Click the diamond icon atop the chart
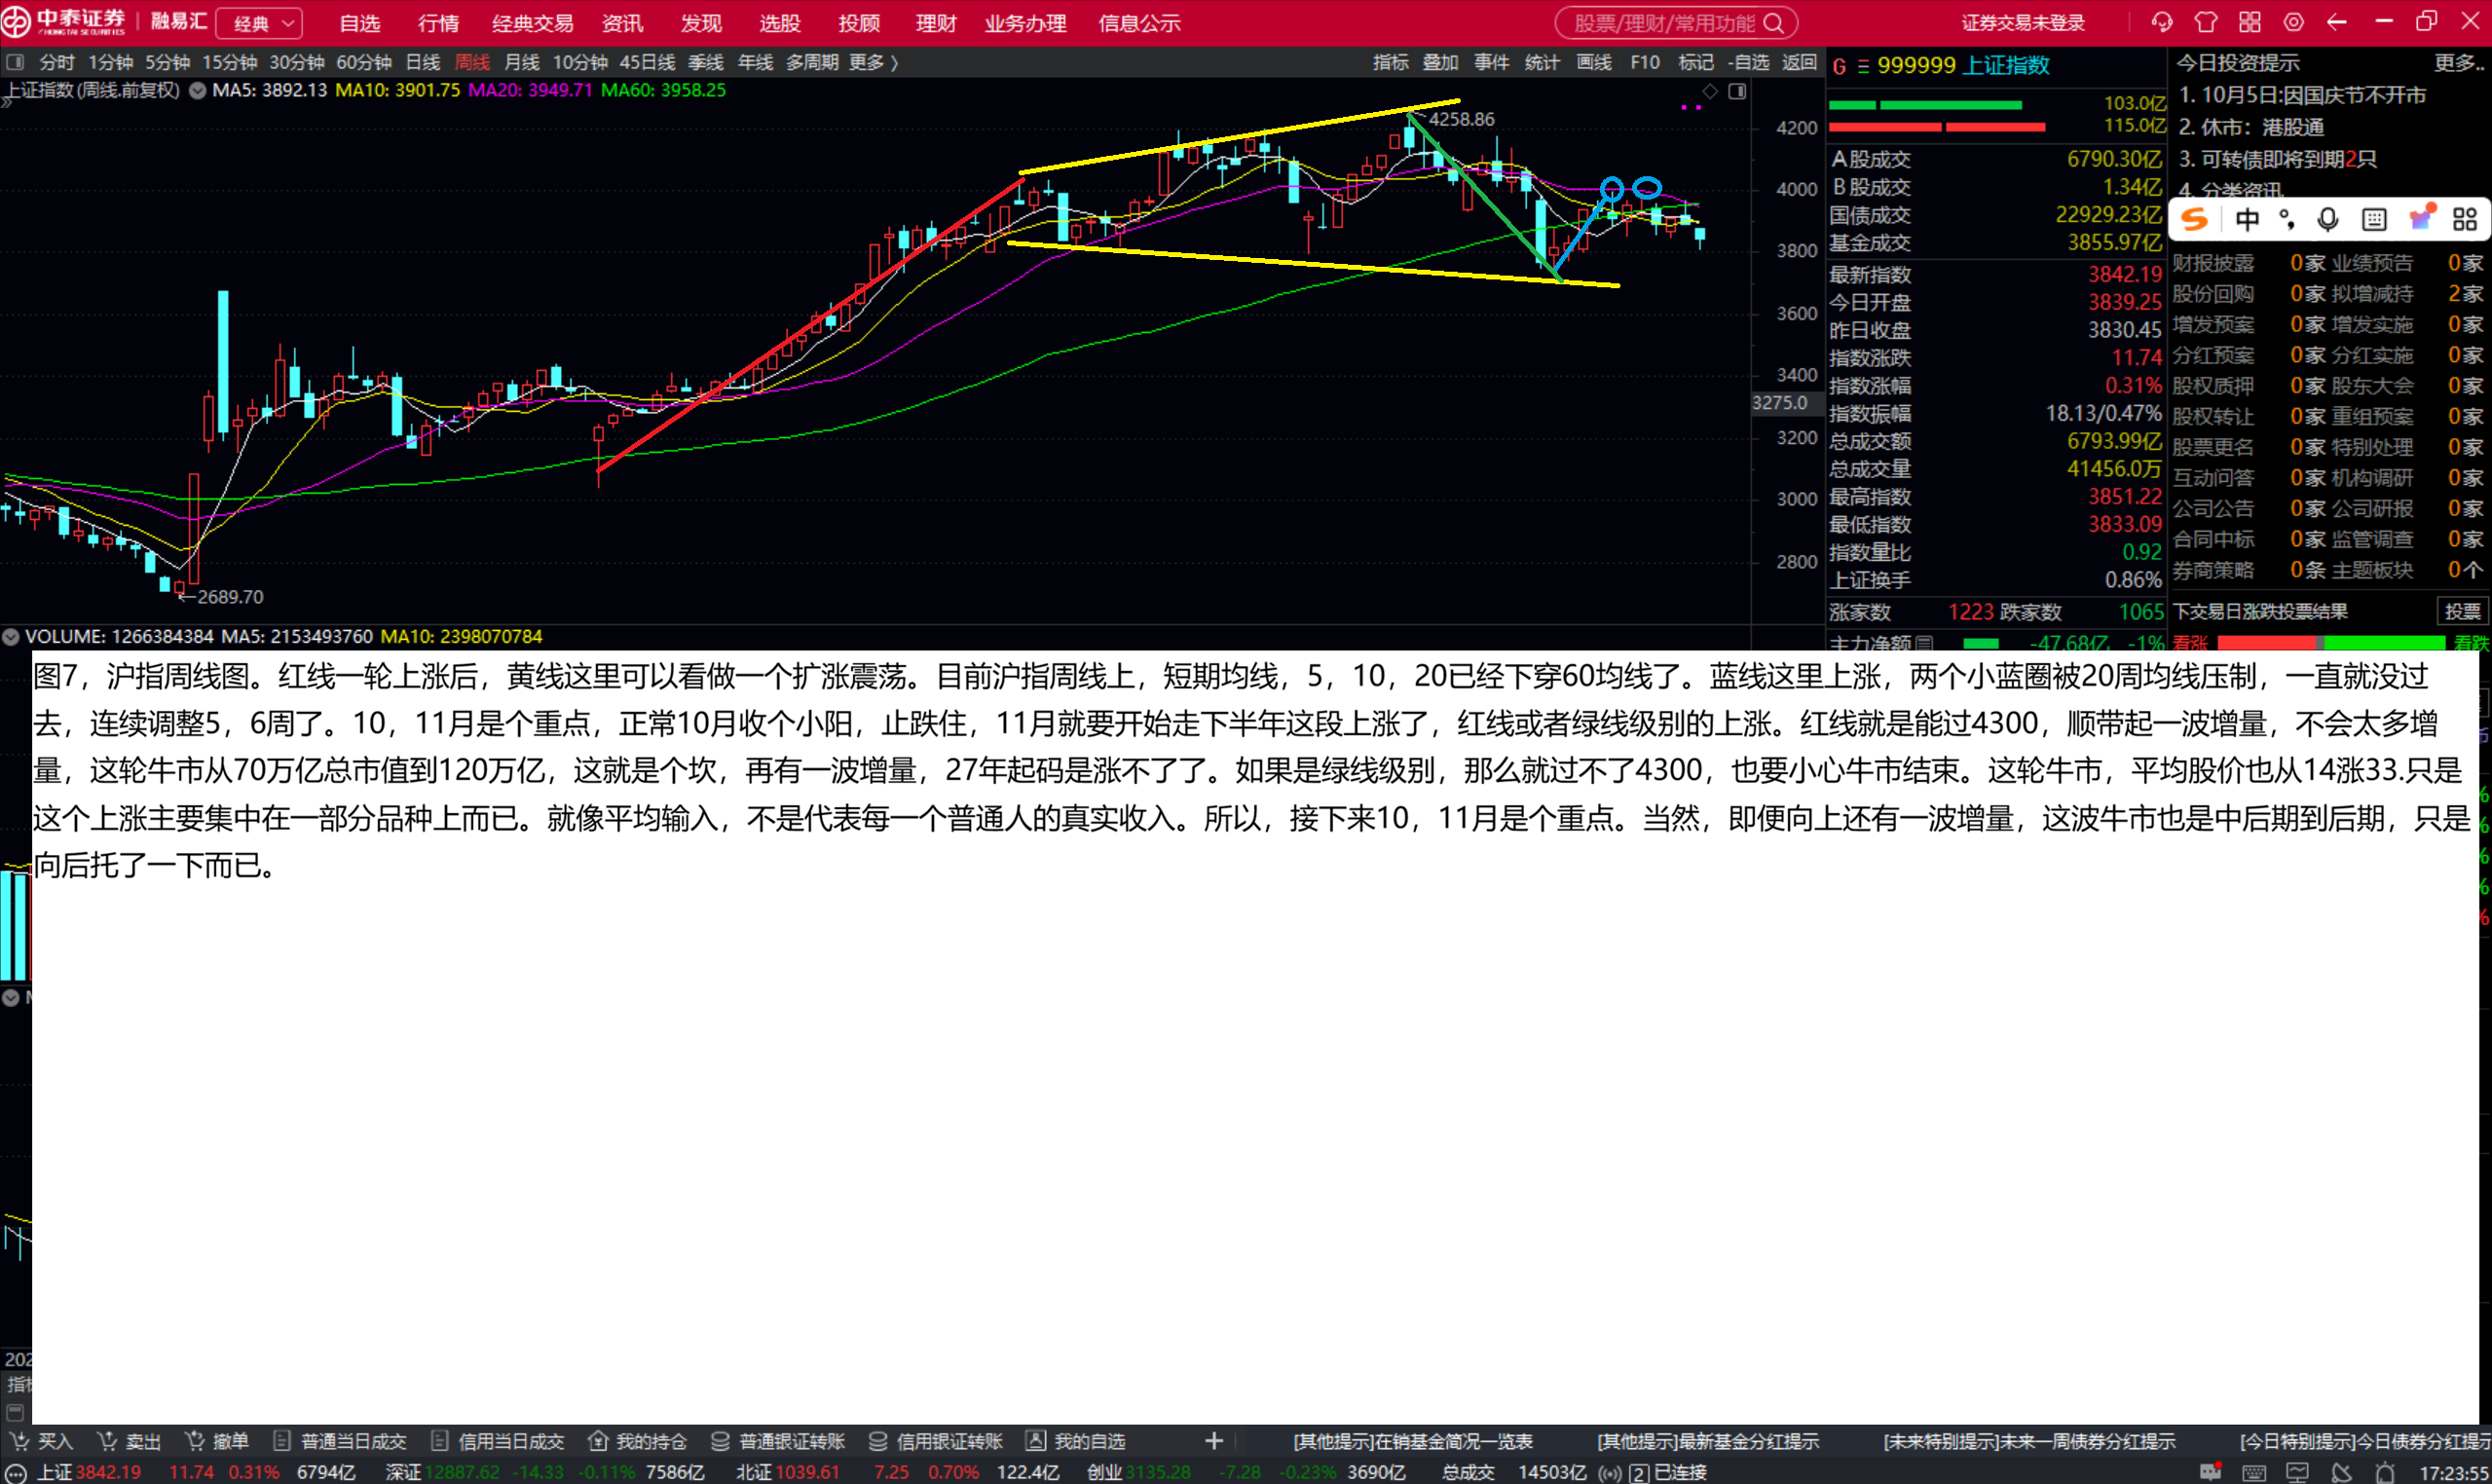2492x1484 pixels. (x=1710, y=91)
